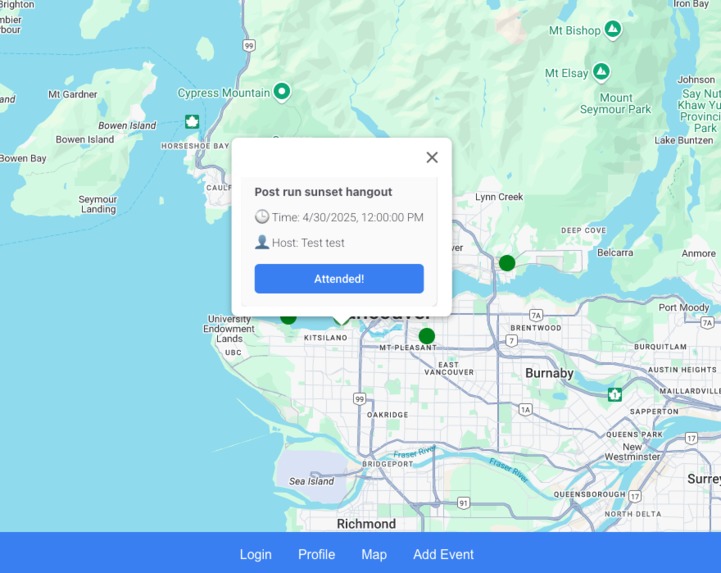The height and width of the screenshot is (573, 721).
Task: Click the Mount Seymour Park label
Action: [x=615, y=103]
